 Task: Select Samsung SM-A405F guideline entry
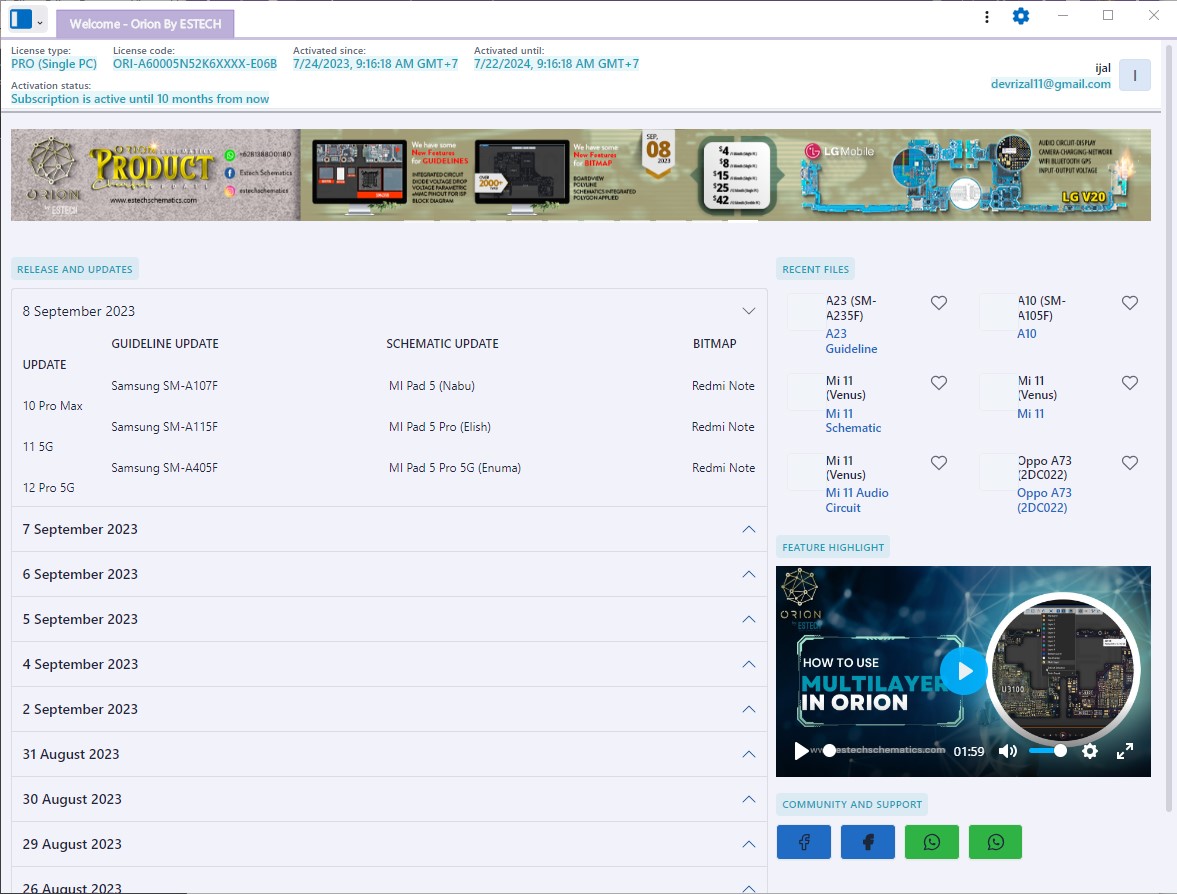click(x=164, y=468)
